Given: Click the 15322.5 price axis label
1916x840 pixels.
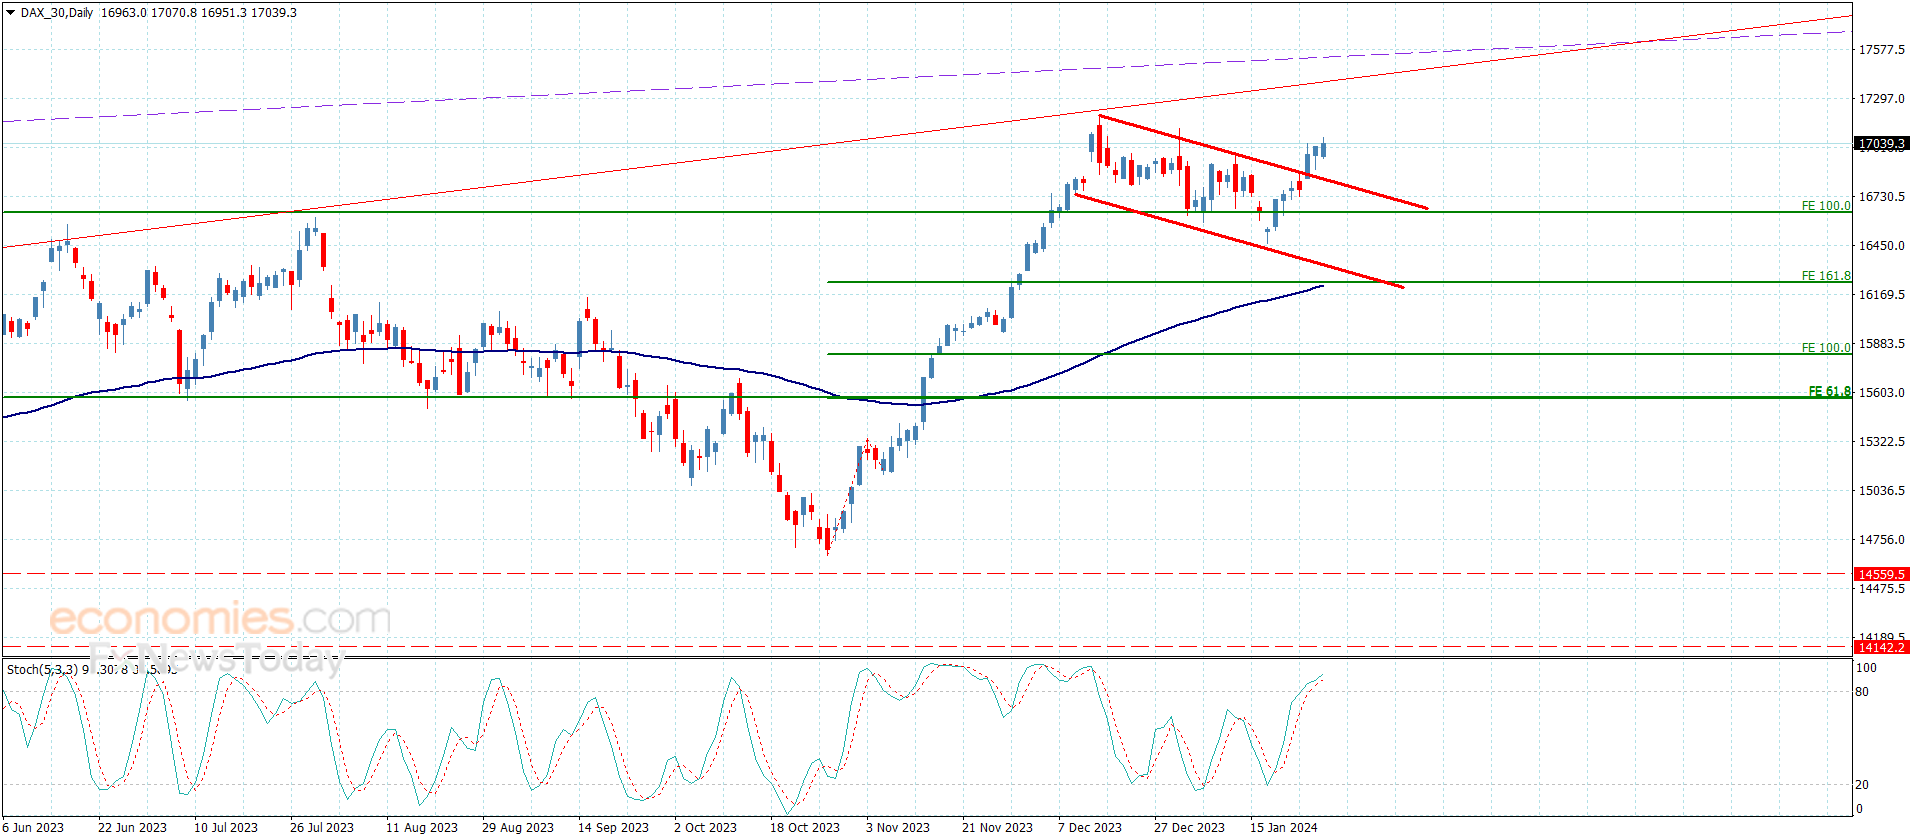Looking at the screenshot, I should [1881, 441].
